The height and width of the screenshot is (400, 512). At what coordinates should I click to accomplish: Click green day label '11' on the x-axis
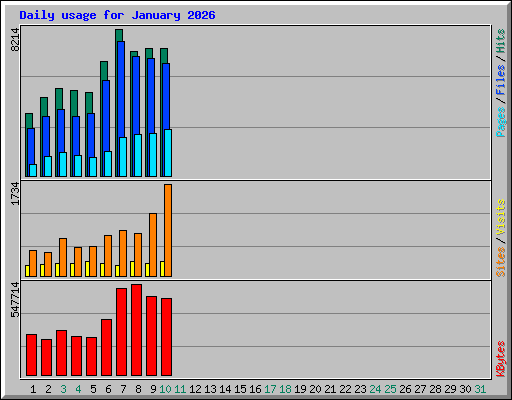click(180, 389)
